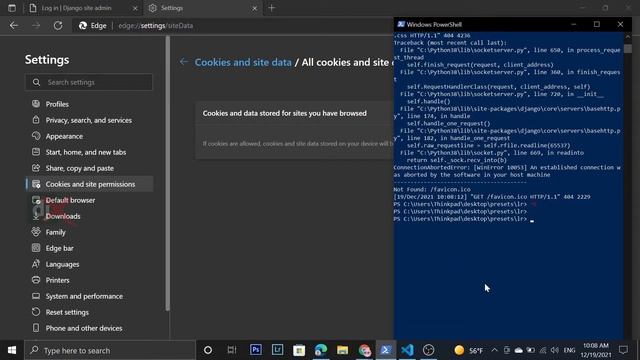Viewport: 640px width, 360px height.
Task: Open the notification center icon
Action: pyautogui.click(x=623, y=350)
